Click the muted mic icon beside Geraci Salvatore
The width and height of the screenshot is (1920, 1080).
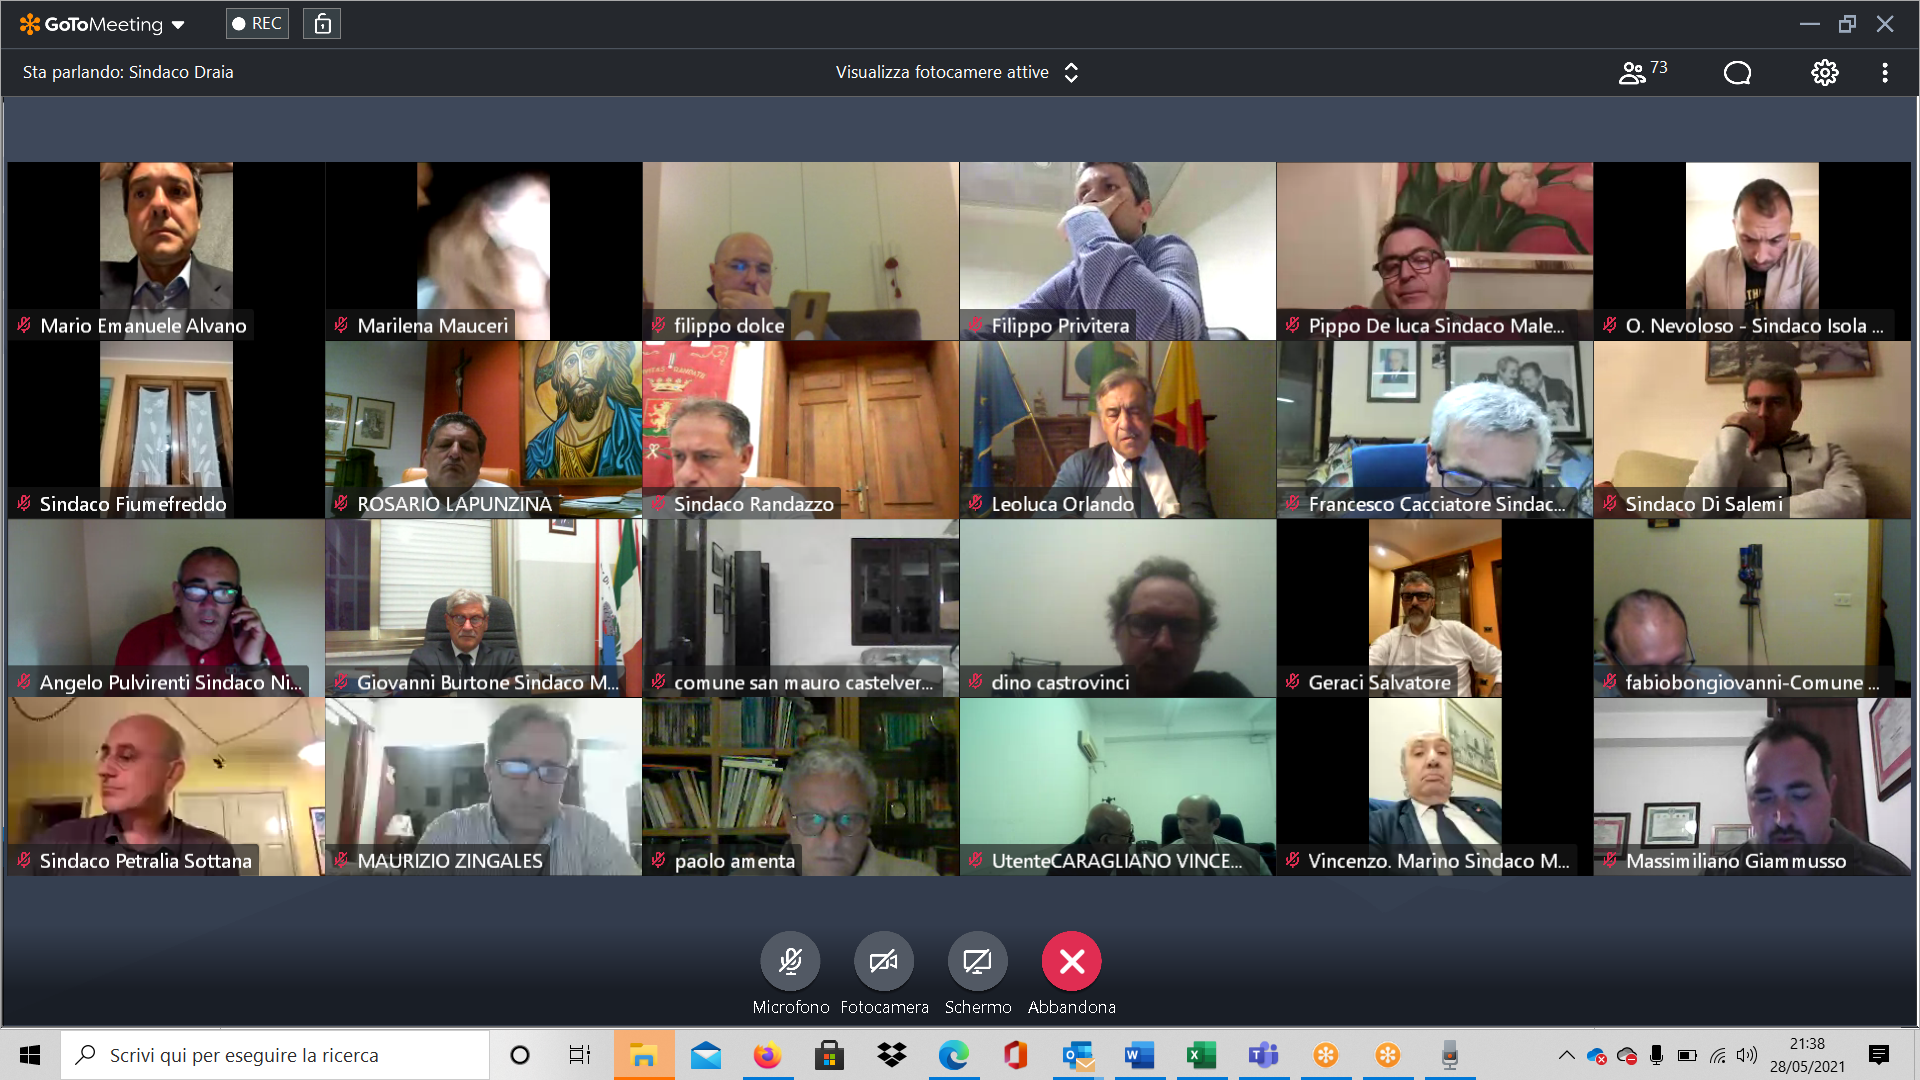pyautogui.click(x=1292, y=682)
